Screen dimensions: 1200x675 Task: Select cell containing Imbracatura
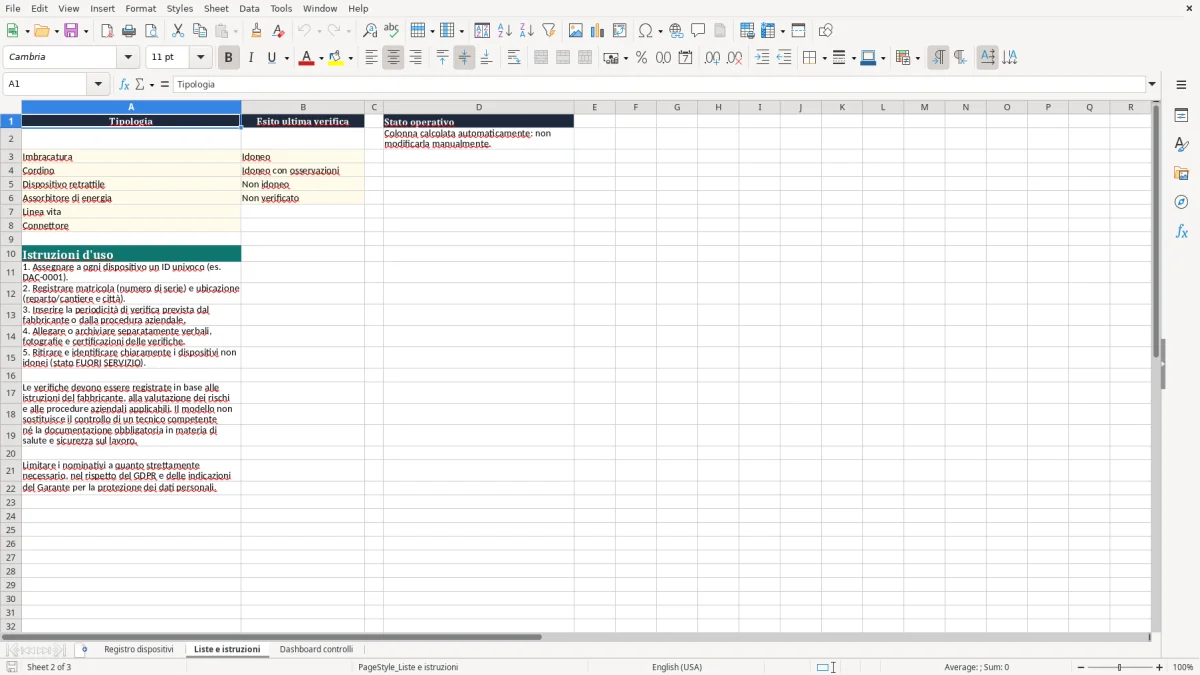[131, 156]
